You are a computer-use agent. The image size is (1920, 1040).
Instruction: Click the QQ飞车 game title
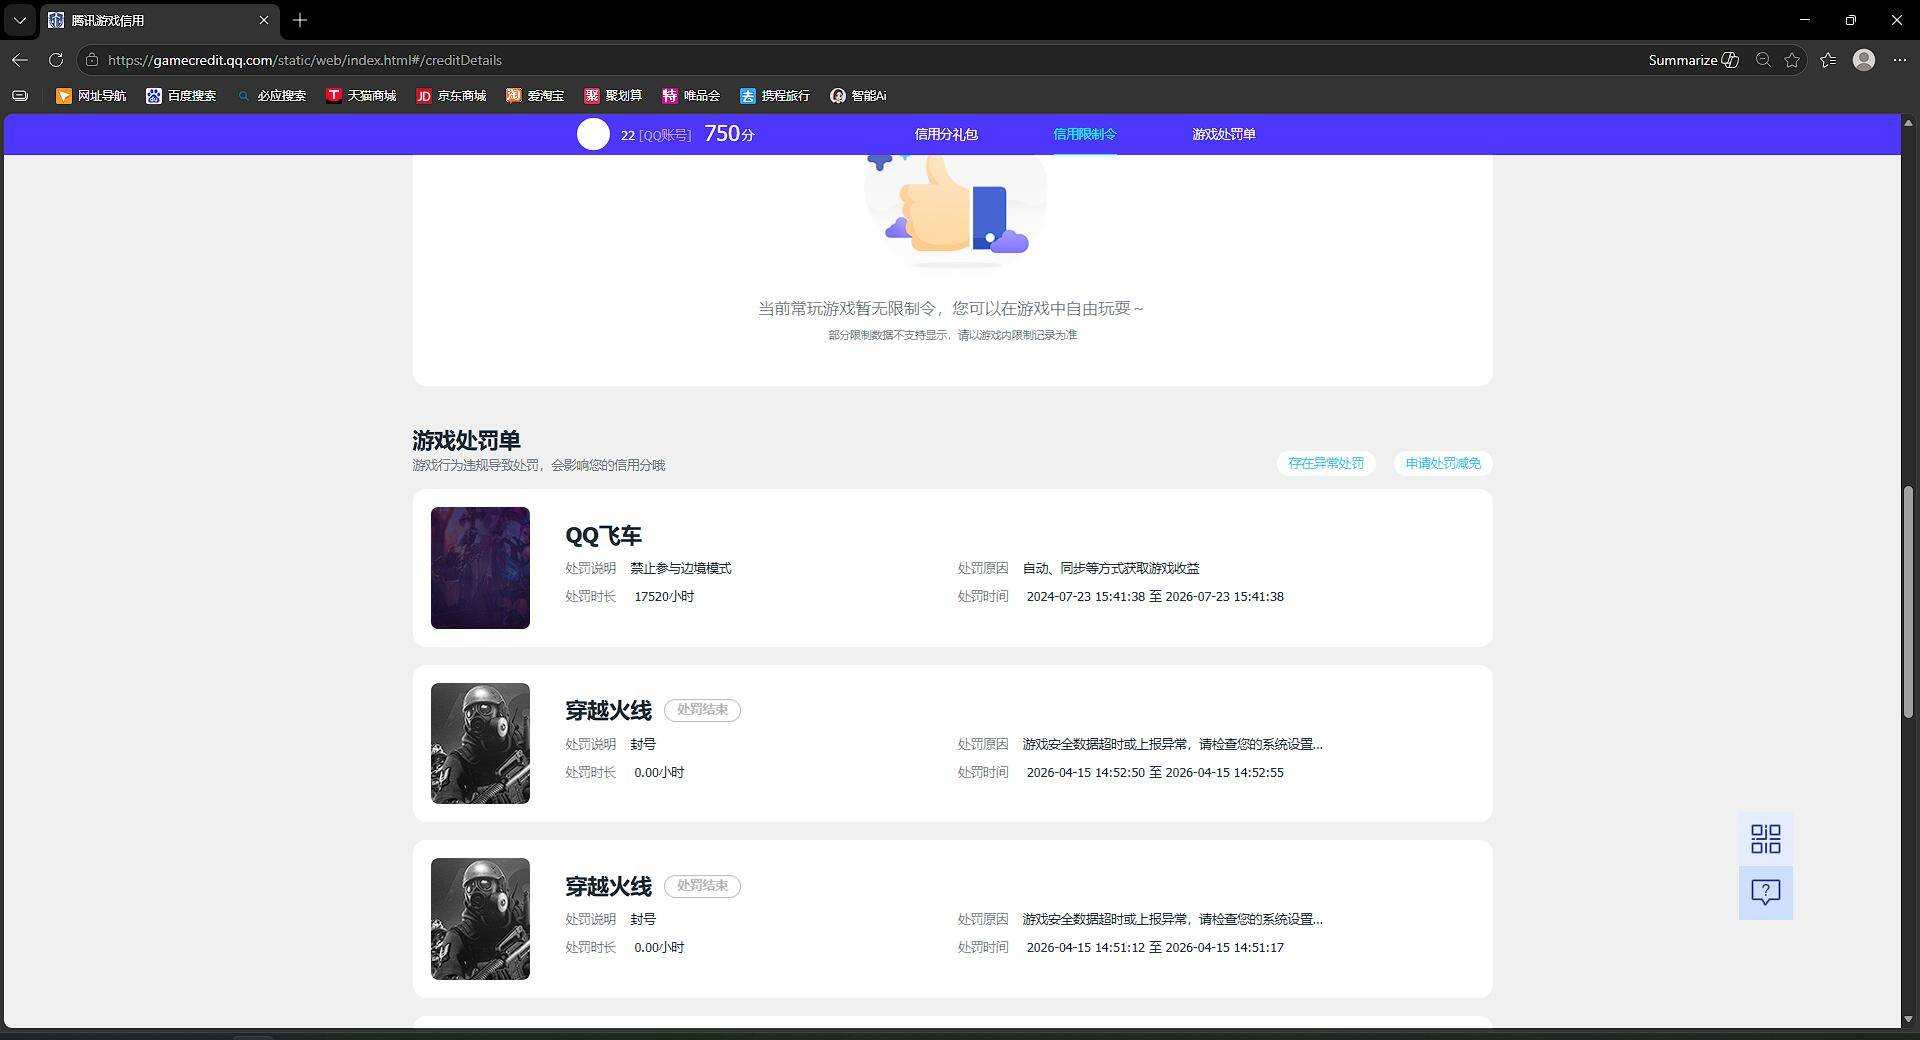[603, 536]
